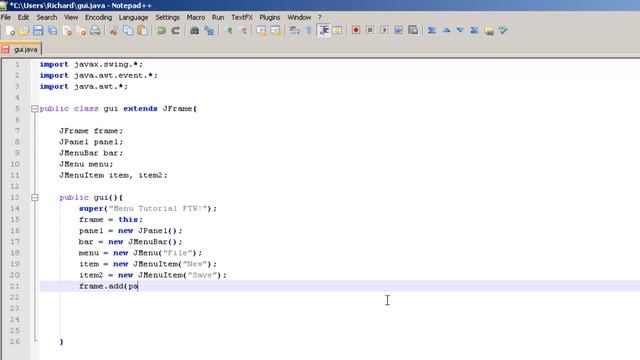Open the Settings menu

pyautogui.click(x=167, y=17)
